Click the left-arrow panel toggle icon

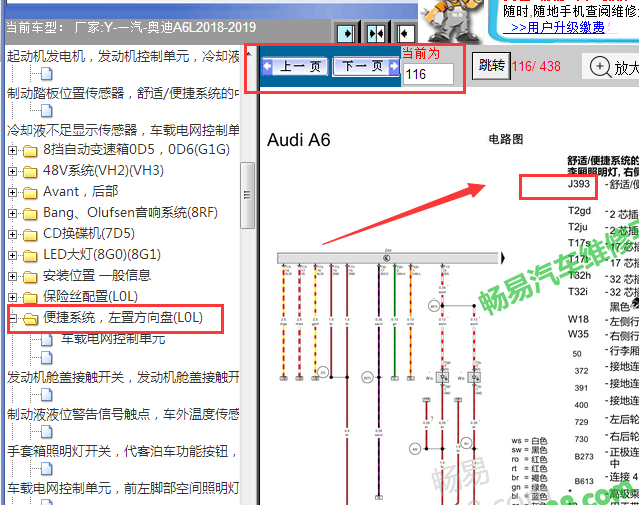coord(405,33)
